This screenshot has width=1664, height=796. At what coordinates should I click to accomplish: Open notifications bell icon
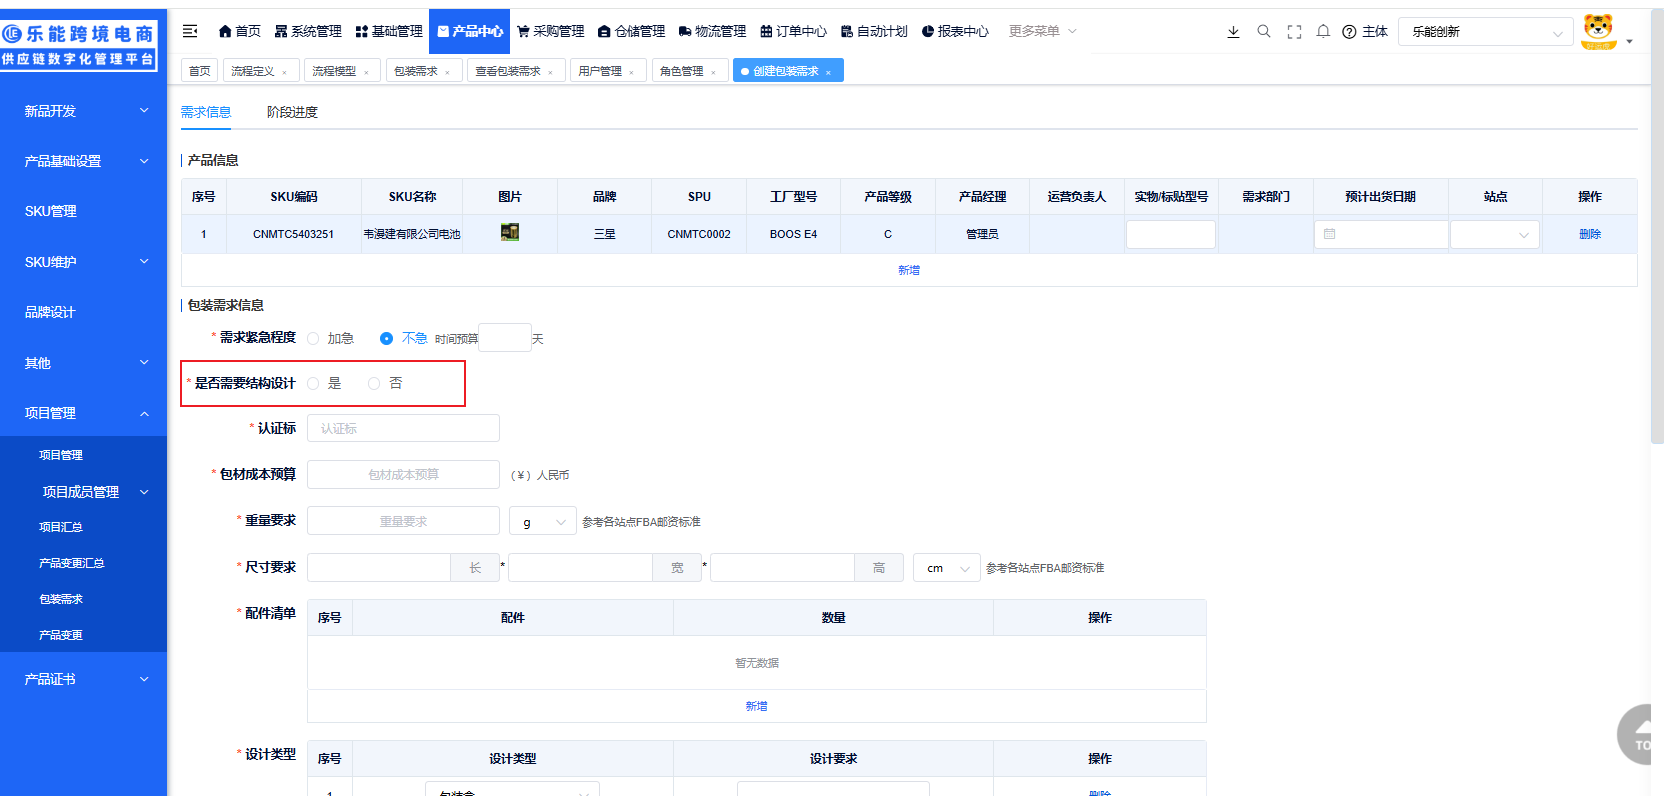(x=1323, y=32)
